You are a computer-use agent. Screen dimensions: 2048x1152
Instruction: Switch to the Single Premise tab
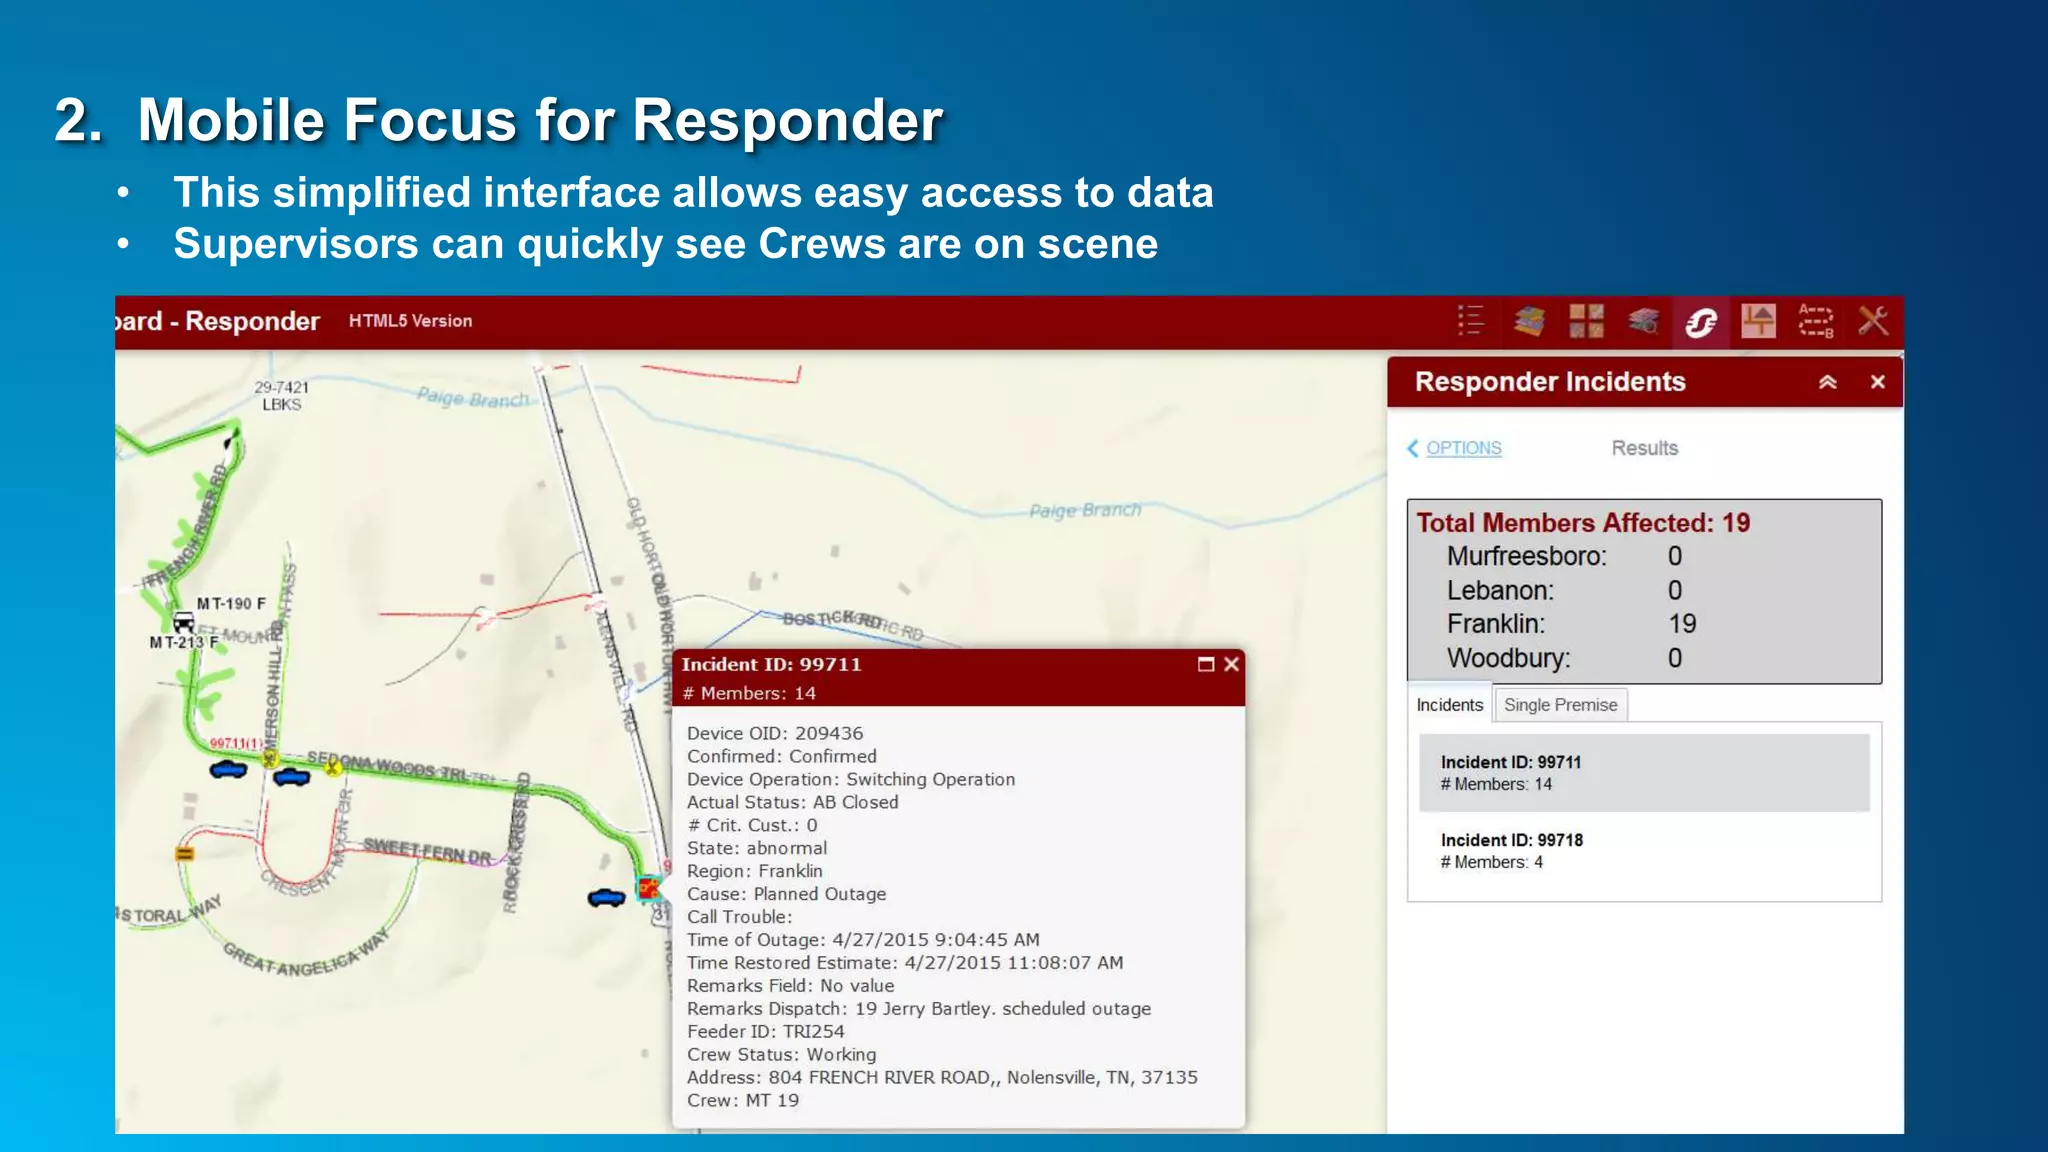click(1560, 705)
